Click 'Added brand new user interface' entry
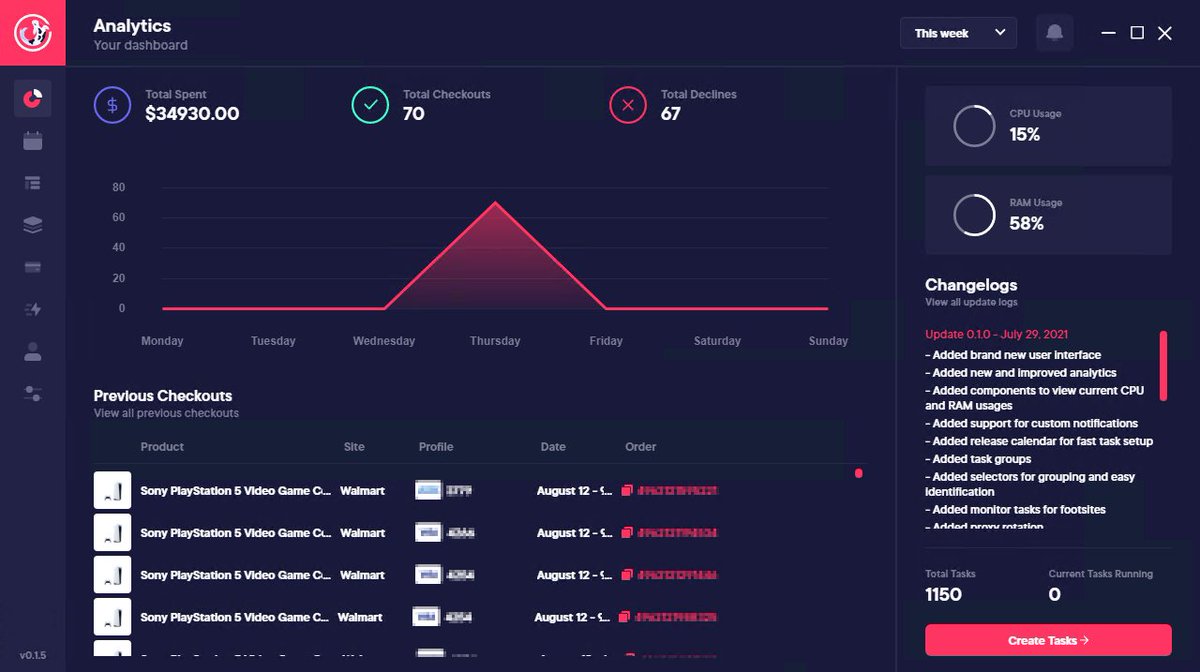The height and width of the screenshot is (672, 1200). 1013,355
